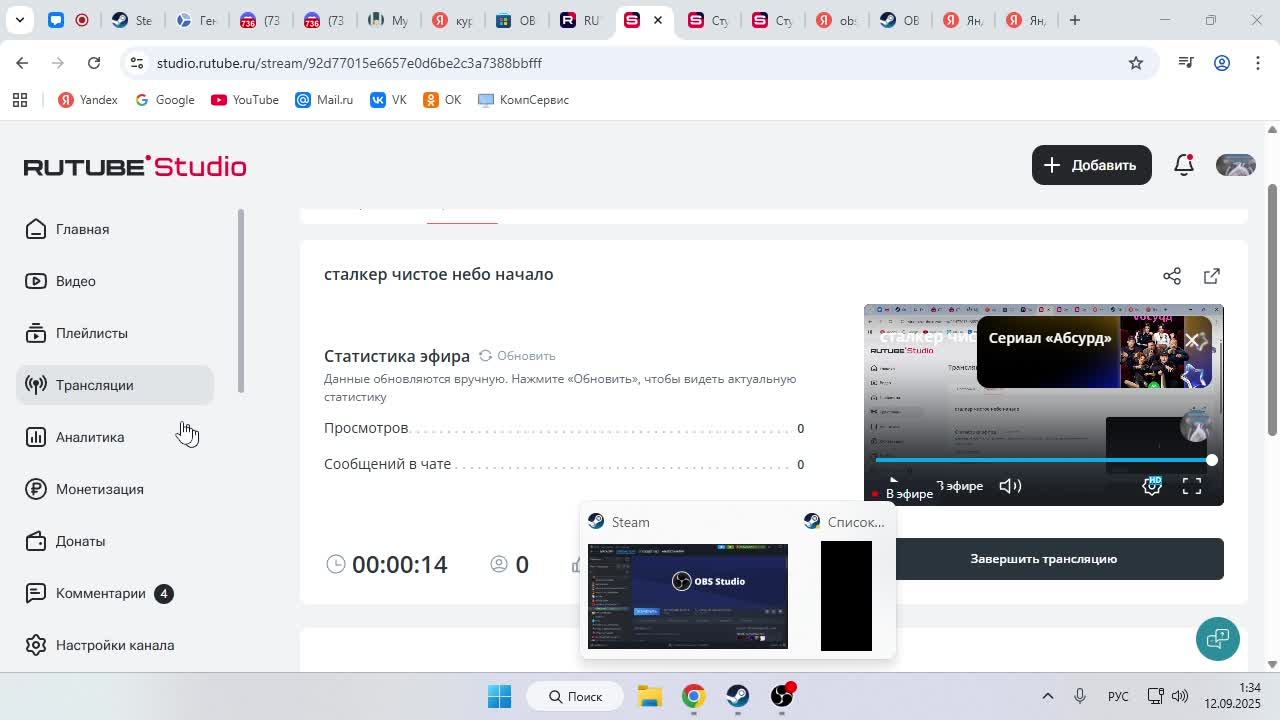Screen dimensions: 1280x720
Task: Mute the stream player volume
Action: (1010, 486)
